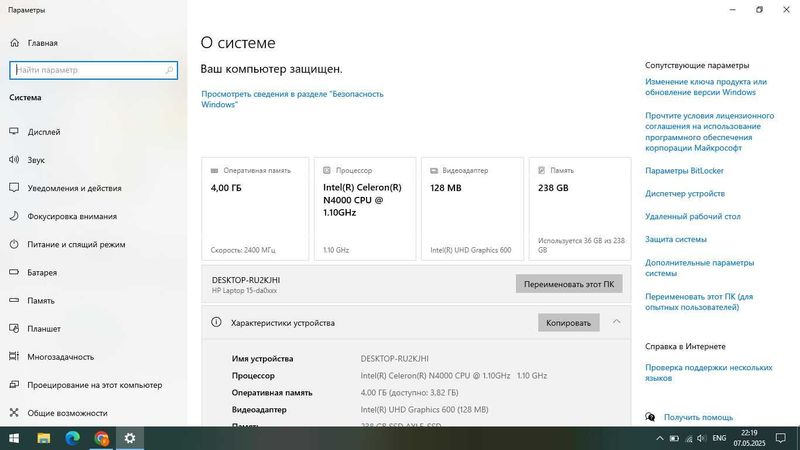The height and width of the screenshot is (450, 800).
Task: Open лицензионного соглашения terms link
Action: (709, 132)
